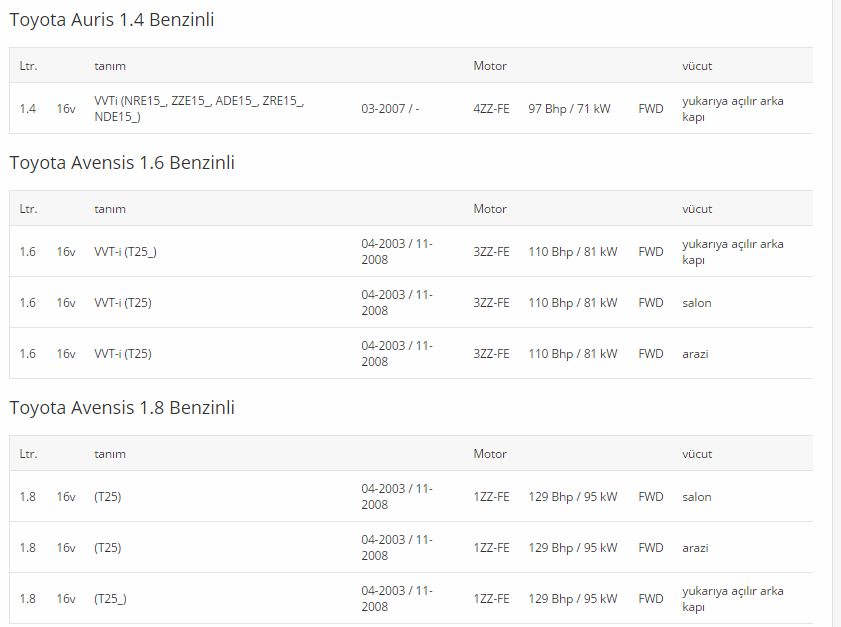Select the tanım column header in Auris table
841x627 pixels.
[110, 66]
